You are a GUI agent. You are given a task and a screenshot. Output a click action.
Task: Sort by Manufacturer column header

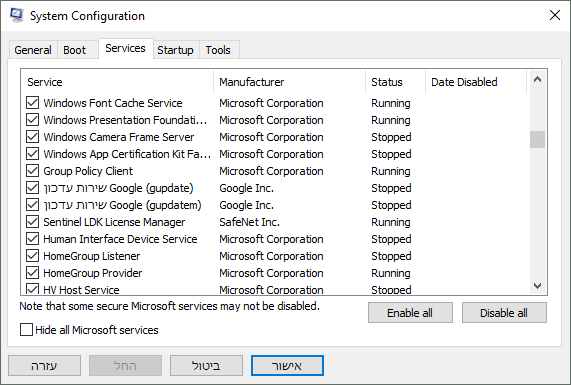pos(290,82)
